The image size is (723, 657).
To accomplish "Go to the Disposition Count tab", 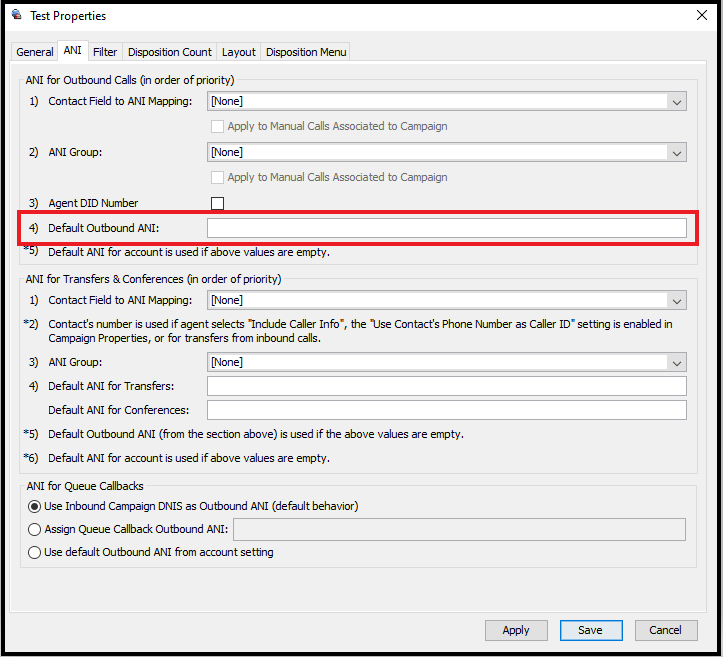I will tap(169, 52).
